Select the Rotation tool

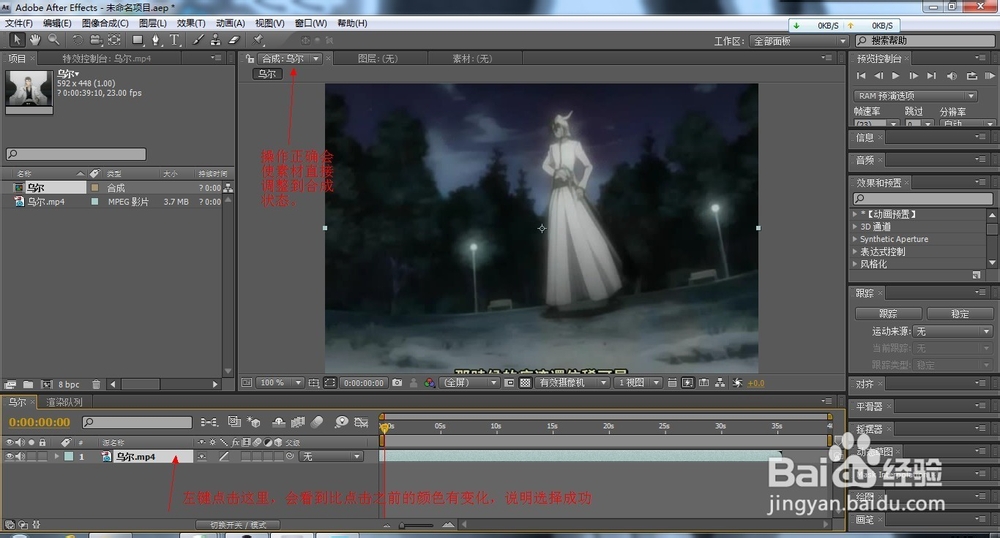click(x=77, y=40)
